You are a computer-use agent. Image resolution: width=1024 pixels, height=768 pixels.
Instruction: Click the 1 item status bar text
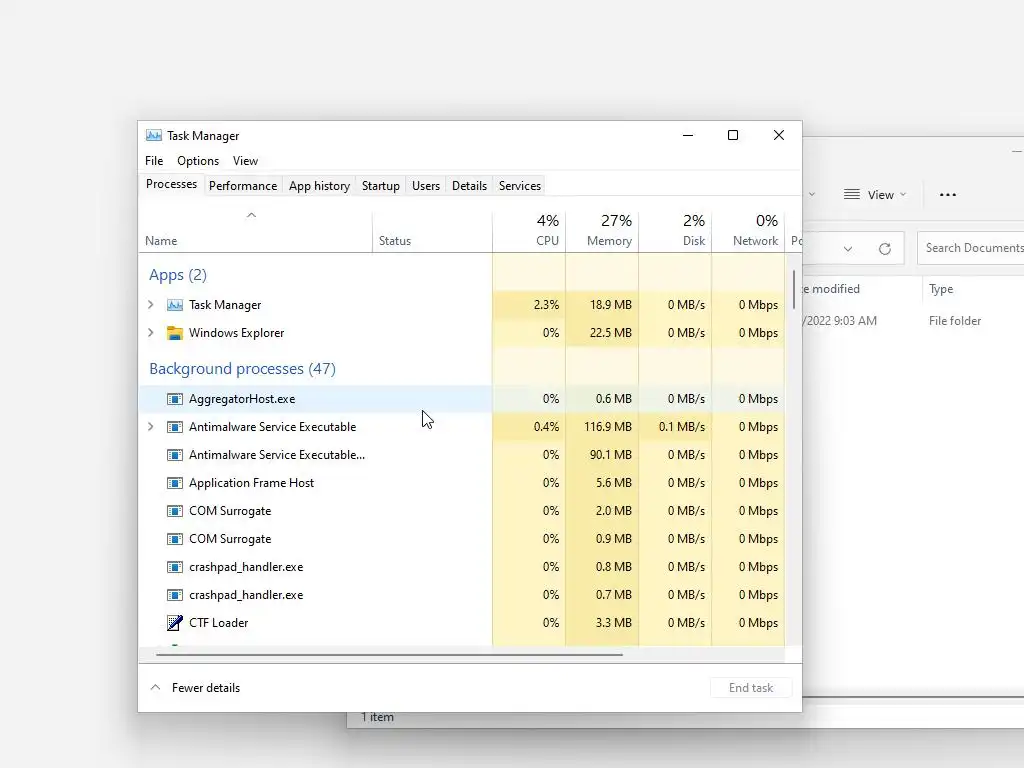point(377,717)
